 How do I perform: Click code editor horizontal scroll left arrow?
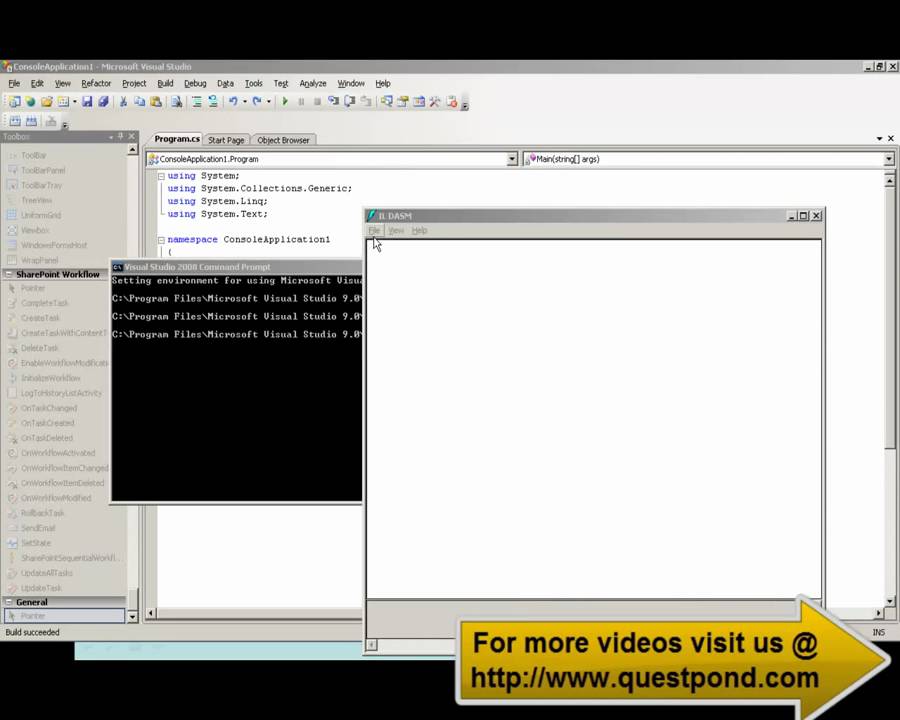tap(151, 613)
